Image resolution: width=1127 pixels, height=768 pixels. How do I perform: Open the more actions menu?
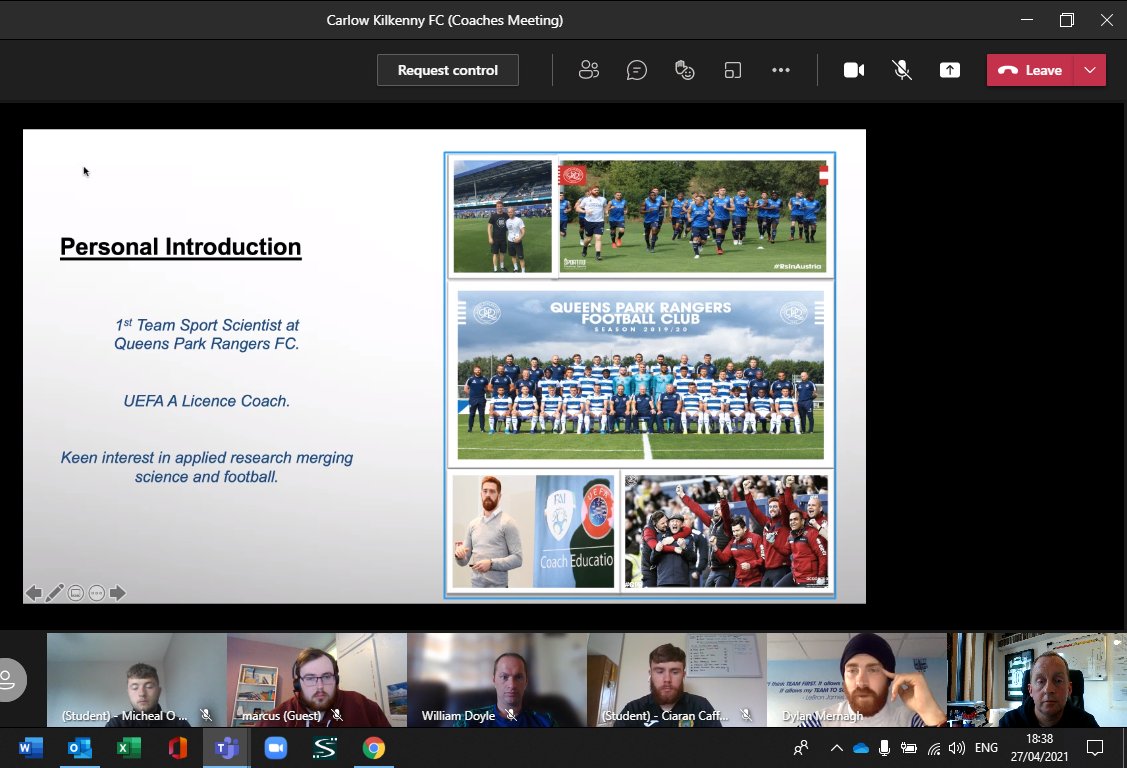[781, 70]
